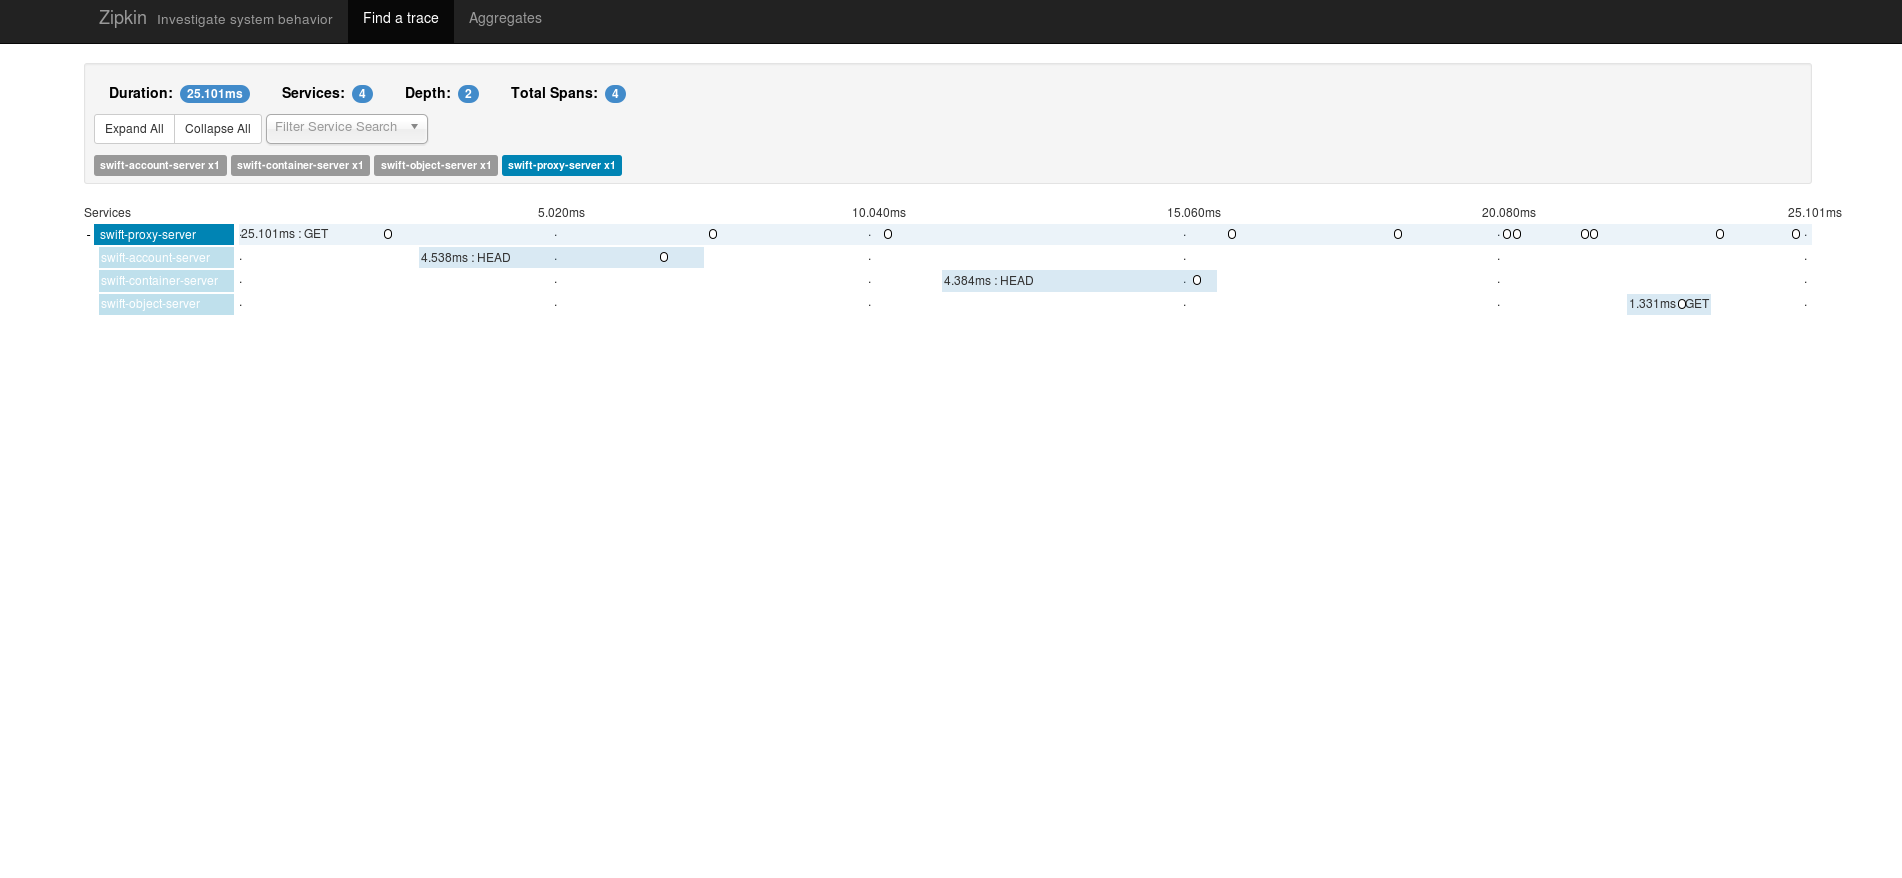Select the swift-container-server service label
The width and height of the screenshot is (1902, 878).
pyautogui.click(x=166, y=281)
